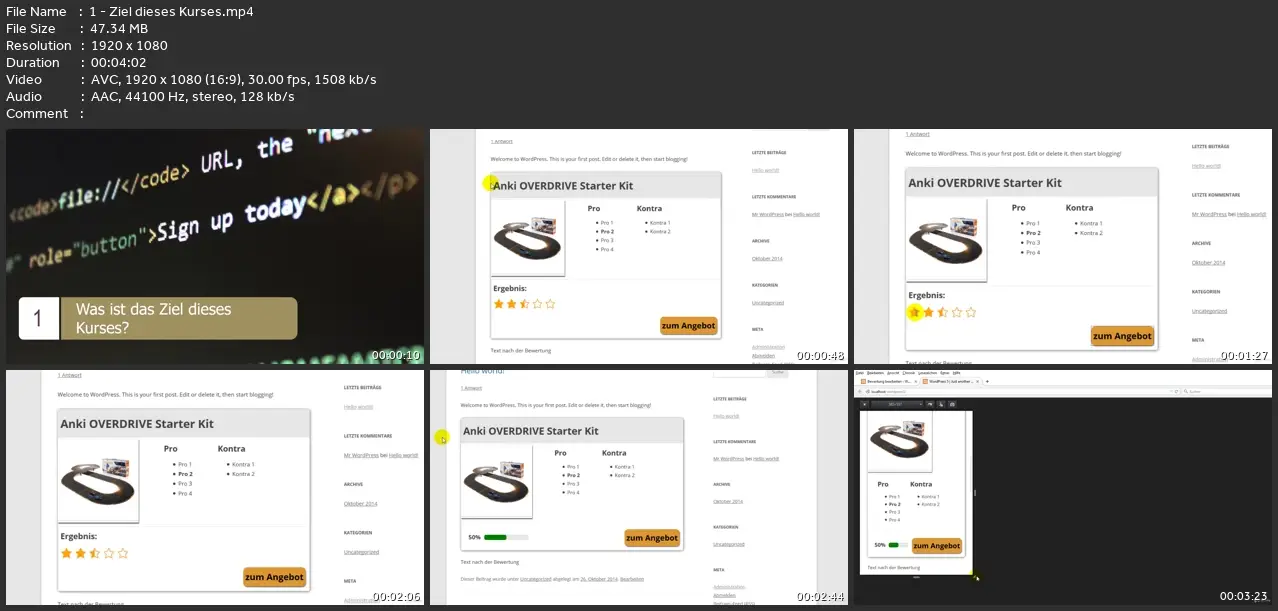Open 'Oktober 2014' archive link in 00:02:06 frame
The width and height of the screenshot is (1278, 611).
click(361, 503)
